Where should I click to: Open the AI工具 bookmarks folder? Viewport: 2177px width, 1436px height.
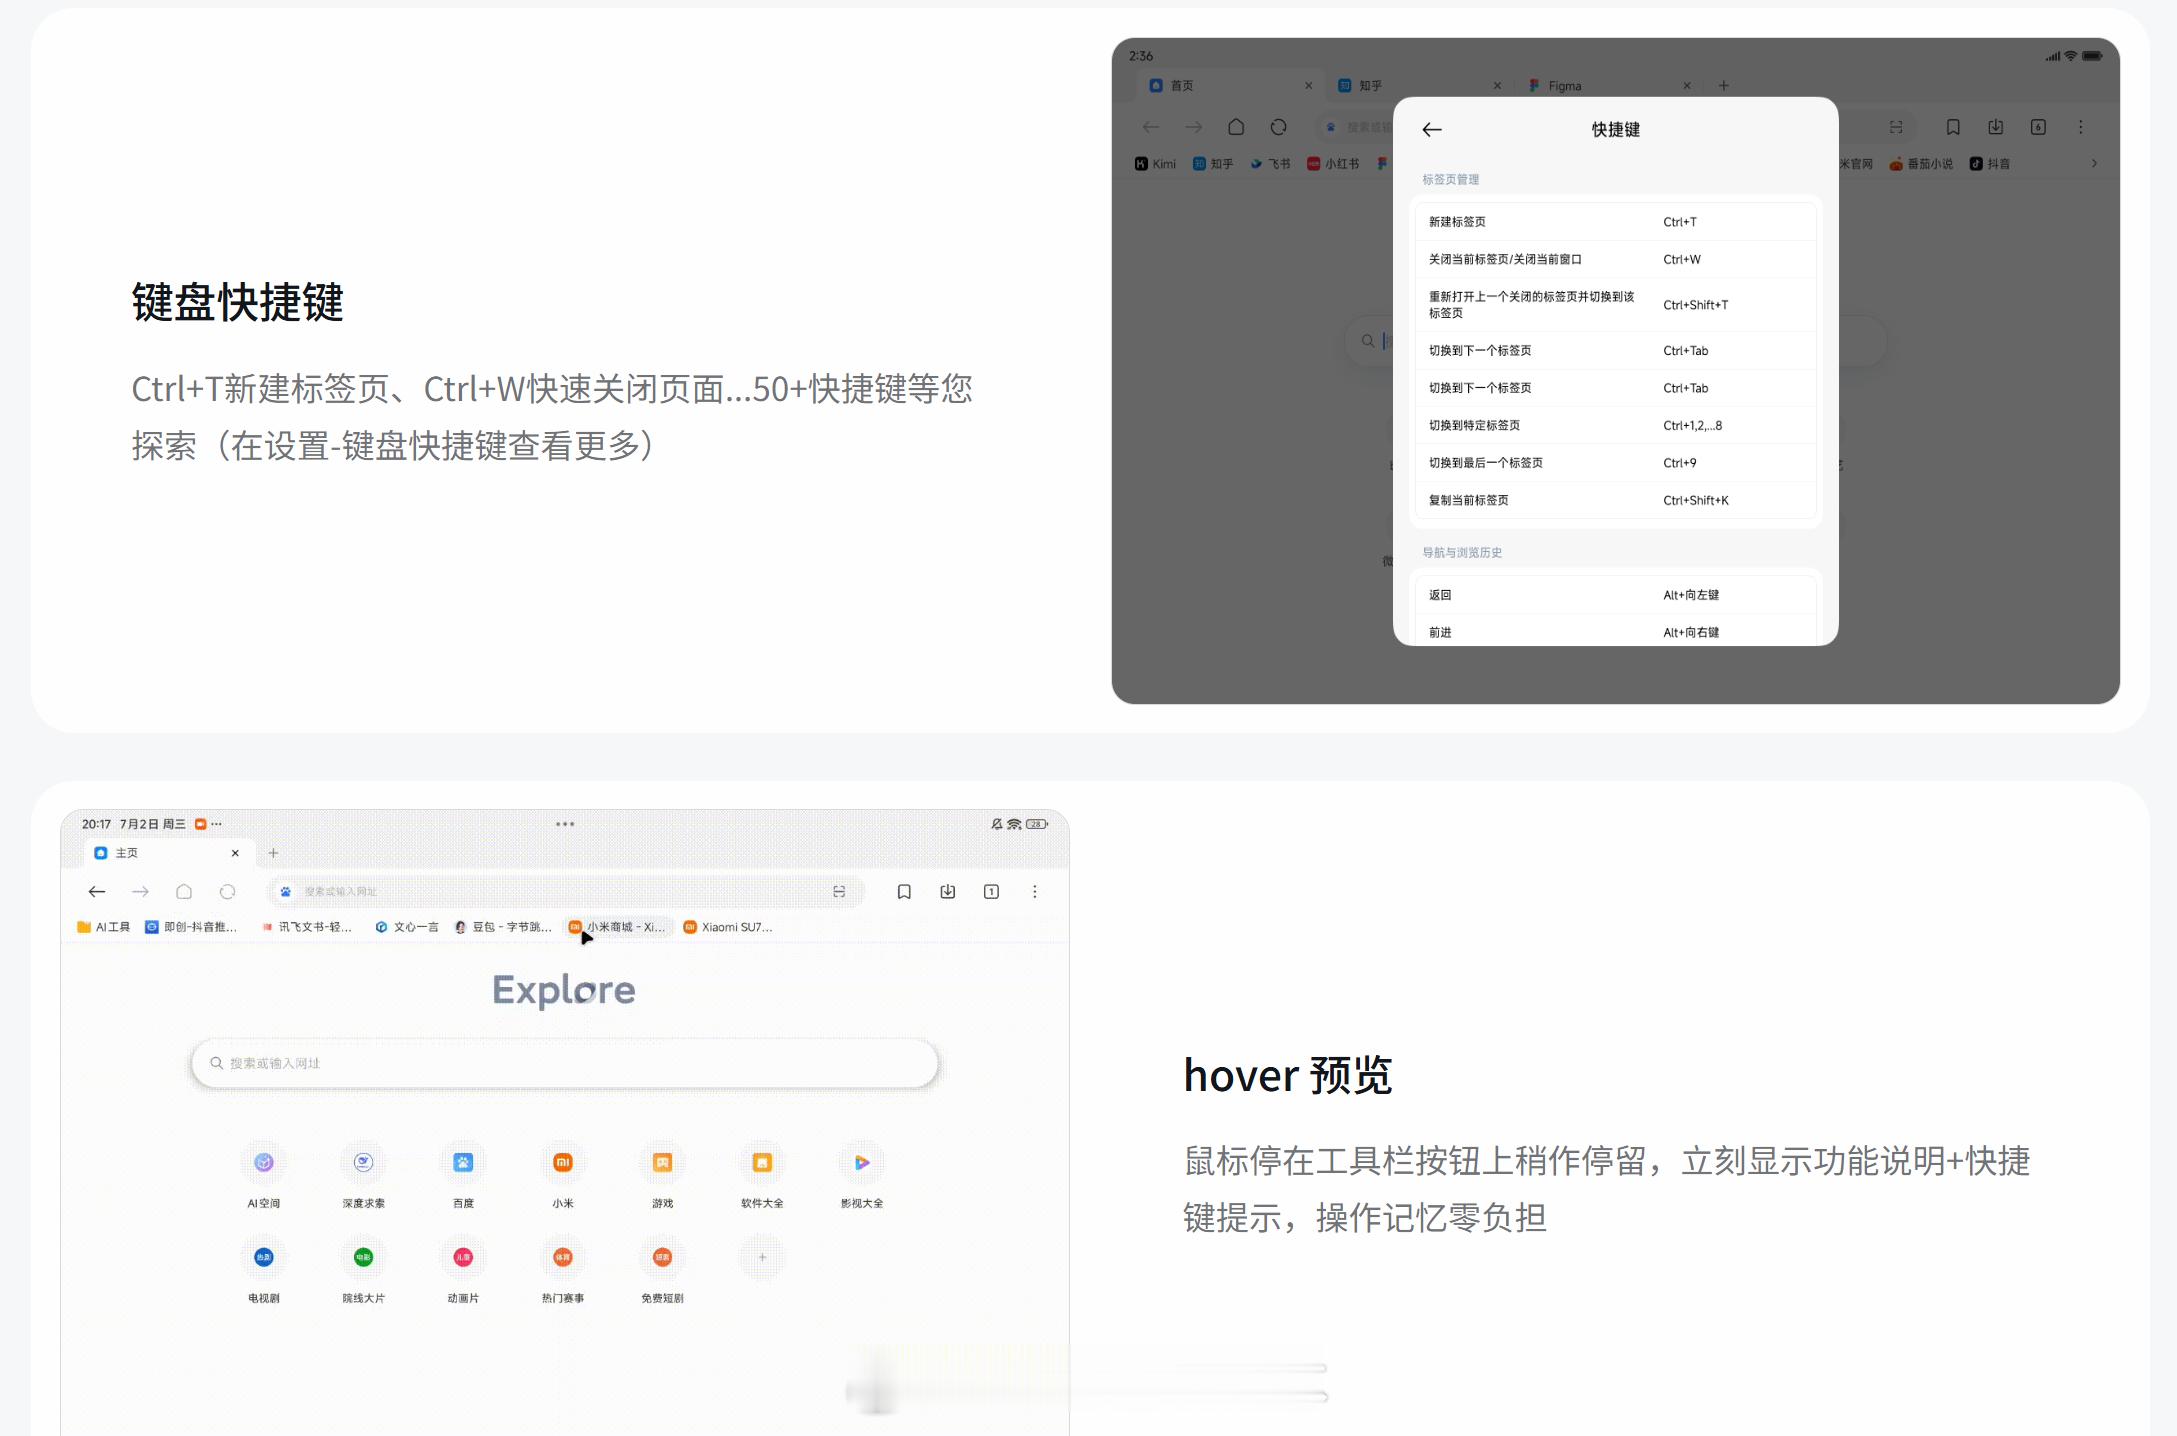click(104, 927)
